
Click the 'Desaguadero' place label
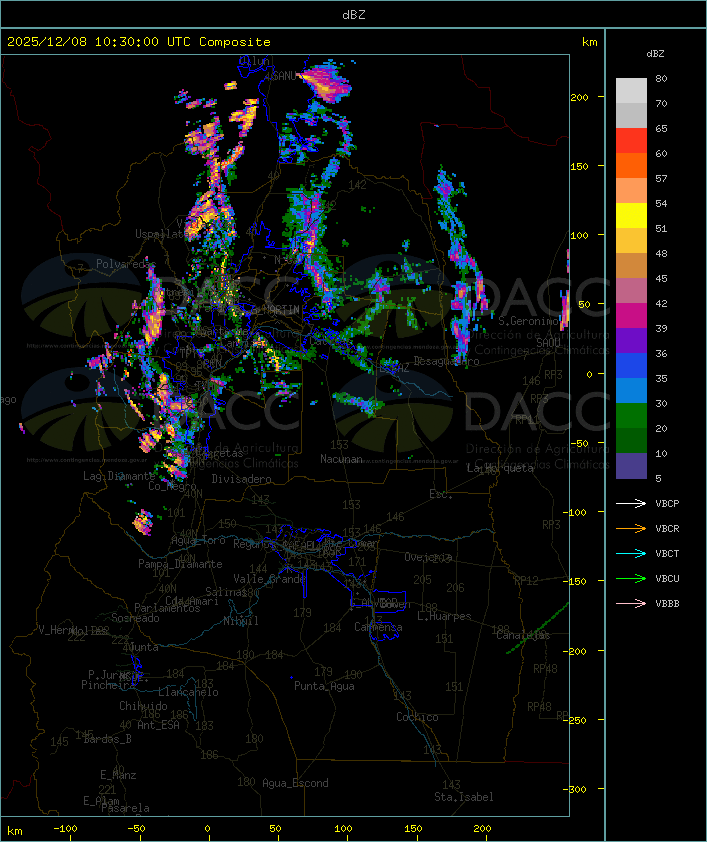[446, 361]
